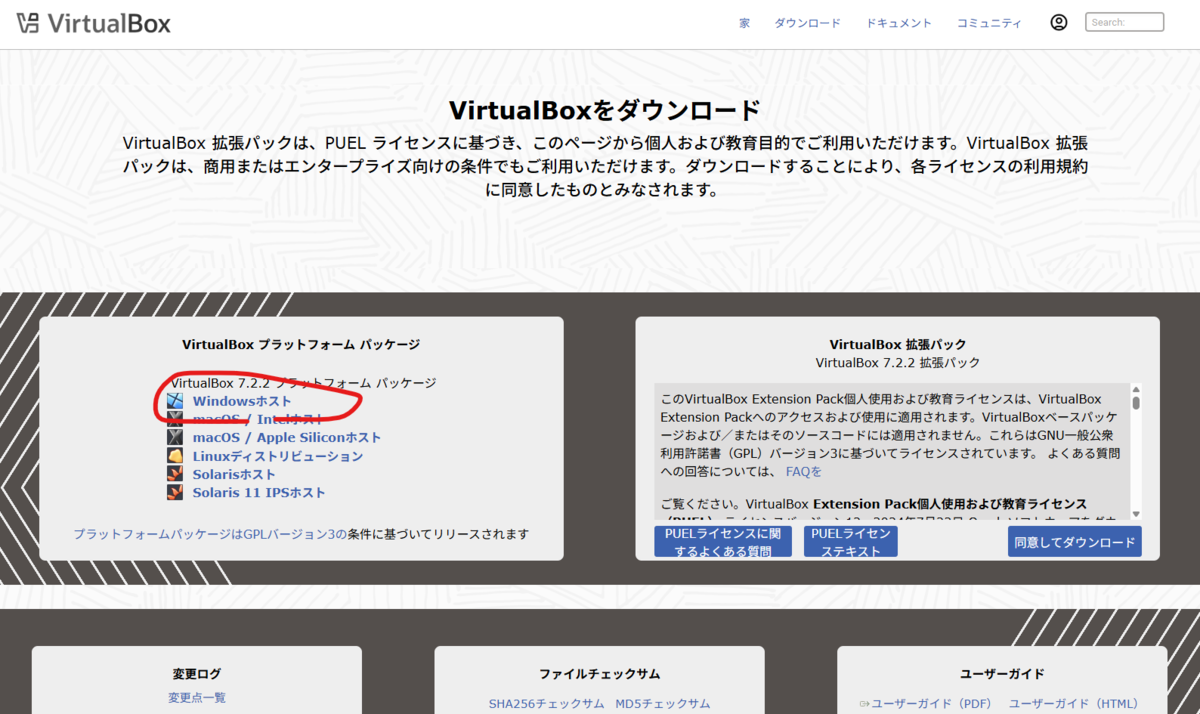Open the コミュニティ navigation item

coord(989,23)
